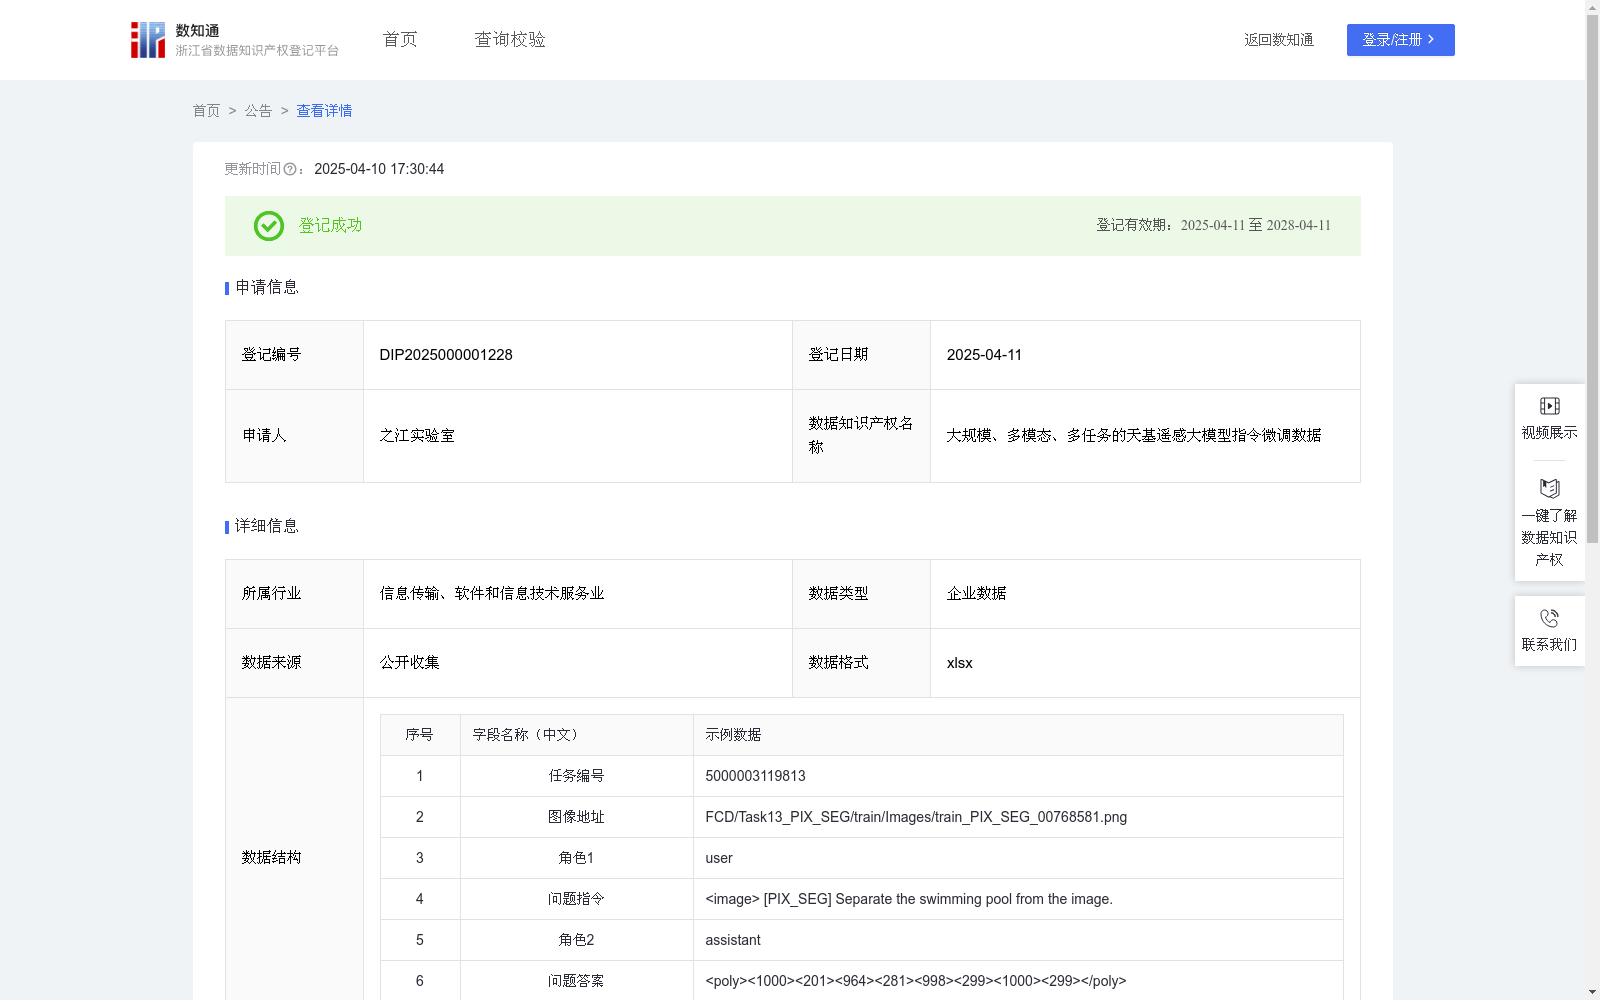Click the data source value 公开收集
The width and height of the screenshot is (1600, 1000).
(x=409, y=663)
